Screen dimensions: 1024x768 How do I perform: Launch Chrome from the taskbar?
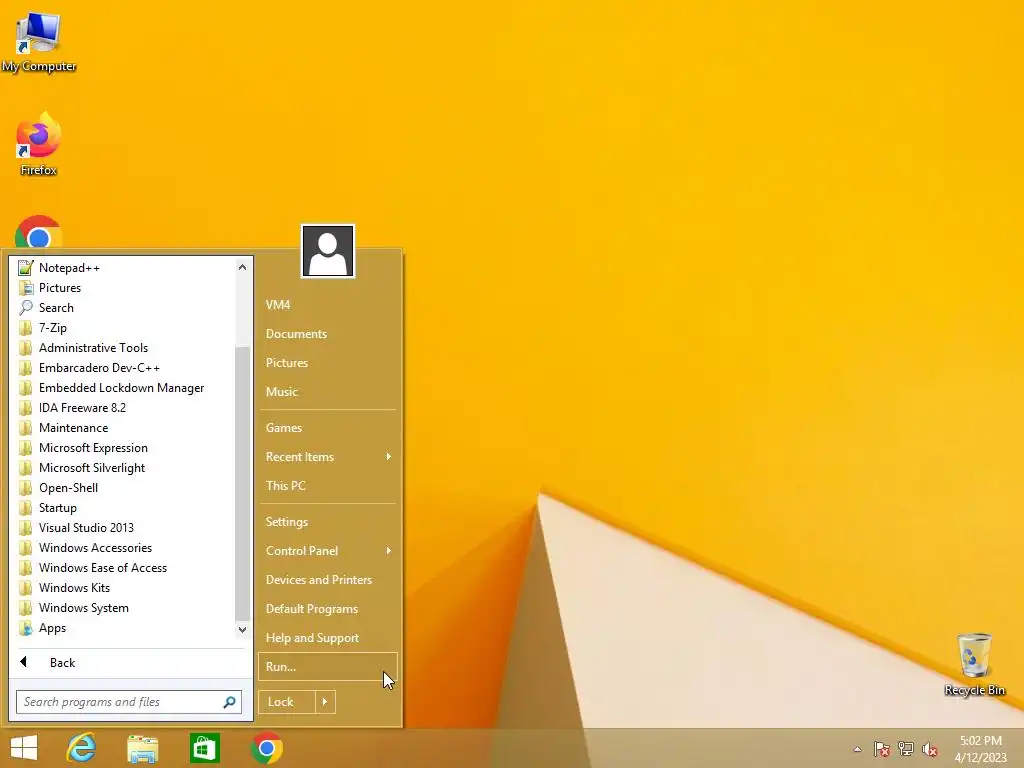point(266,748)
